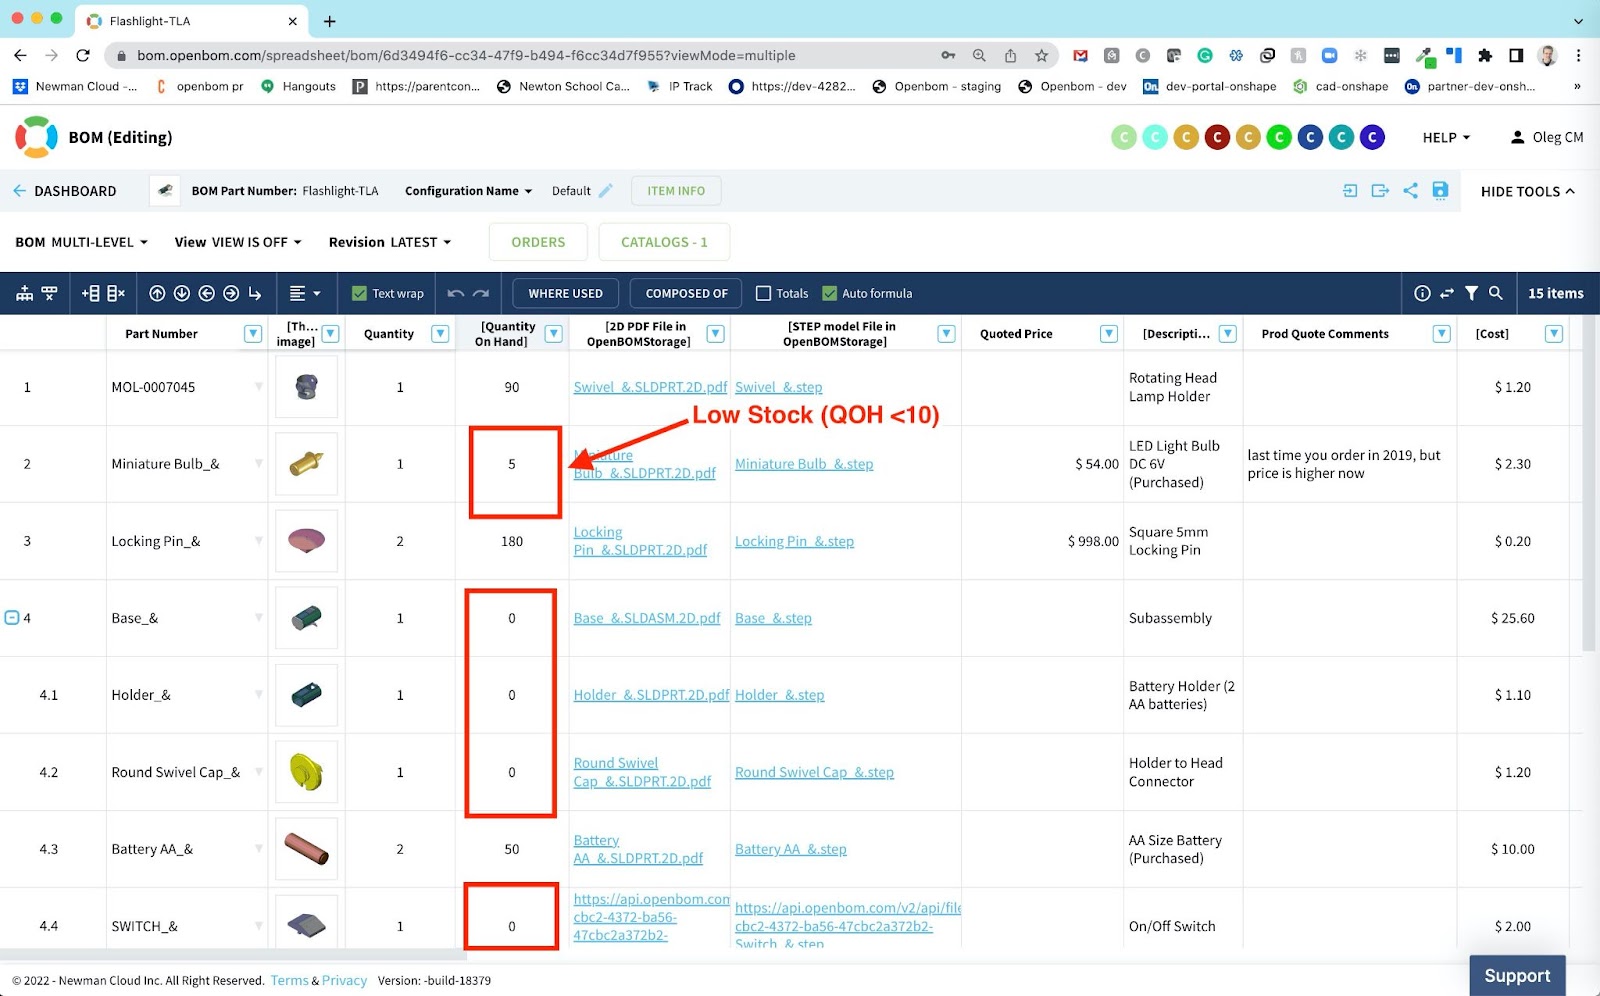Bookmark this page with star icon
1600x996 pixels.
(1042, 56)
